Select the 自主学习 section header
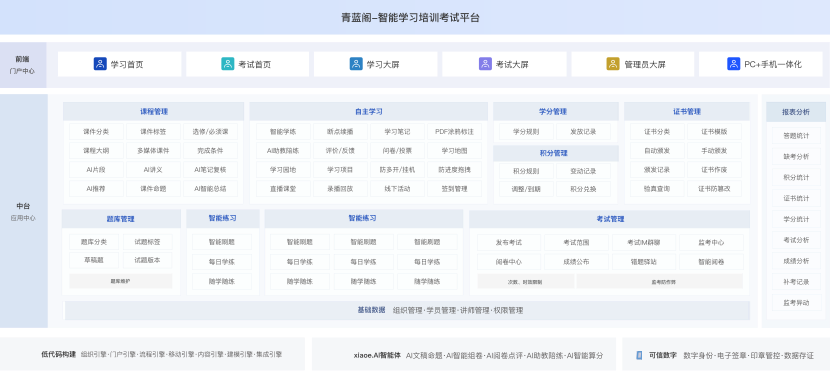The image size is (830, 381). tap(368, 112)
